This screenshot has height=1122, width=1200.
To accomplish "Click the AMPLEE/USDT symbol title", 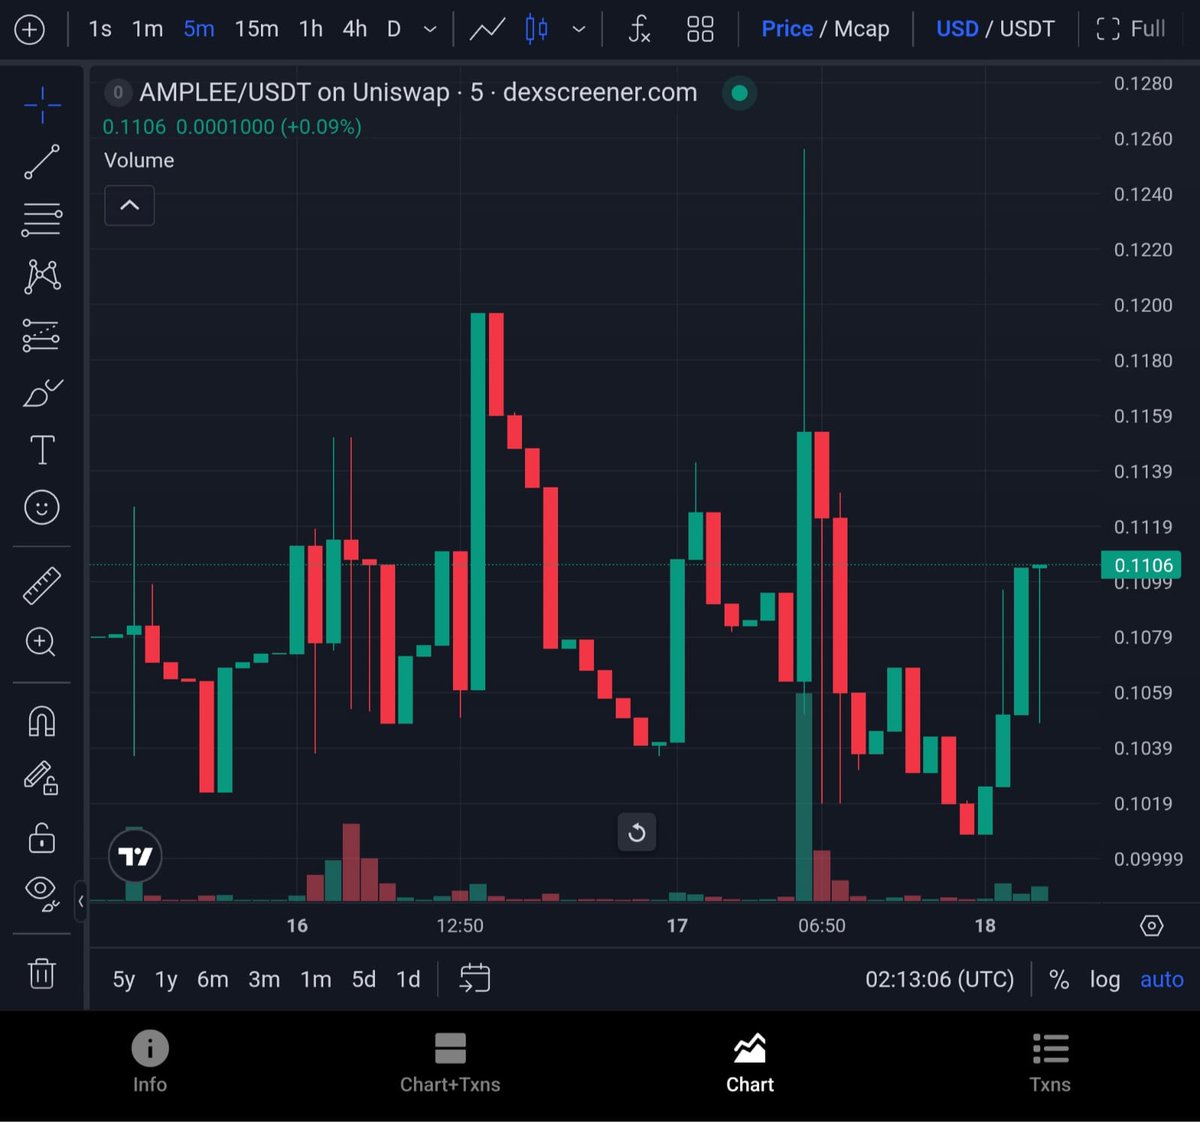I will click(418, 93).
